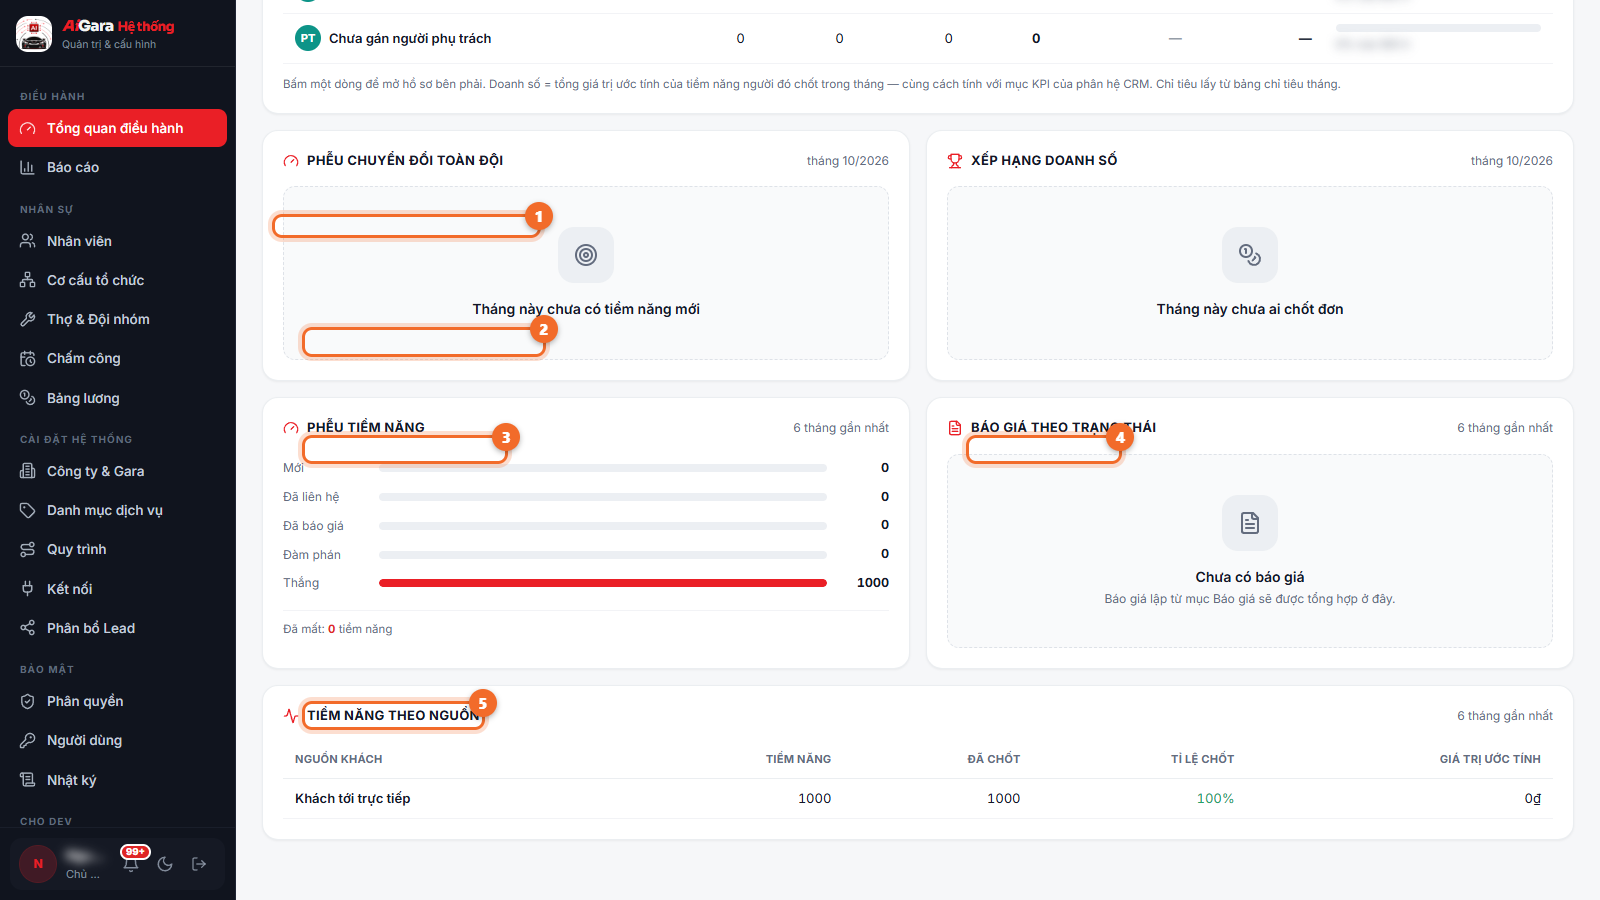
Task: Select the Chưa gán người phụ trách row
Action: (917, 39)
